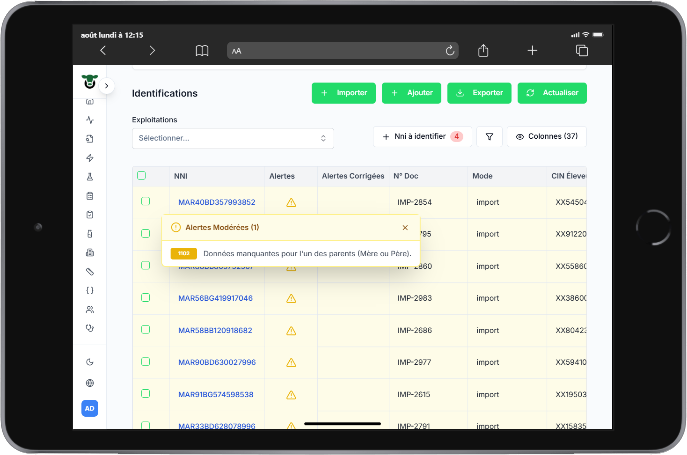
Task: Click the filter funnel icon
Action: [489, 137]
